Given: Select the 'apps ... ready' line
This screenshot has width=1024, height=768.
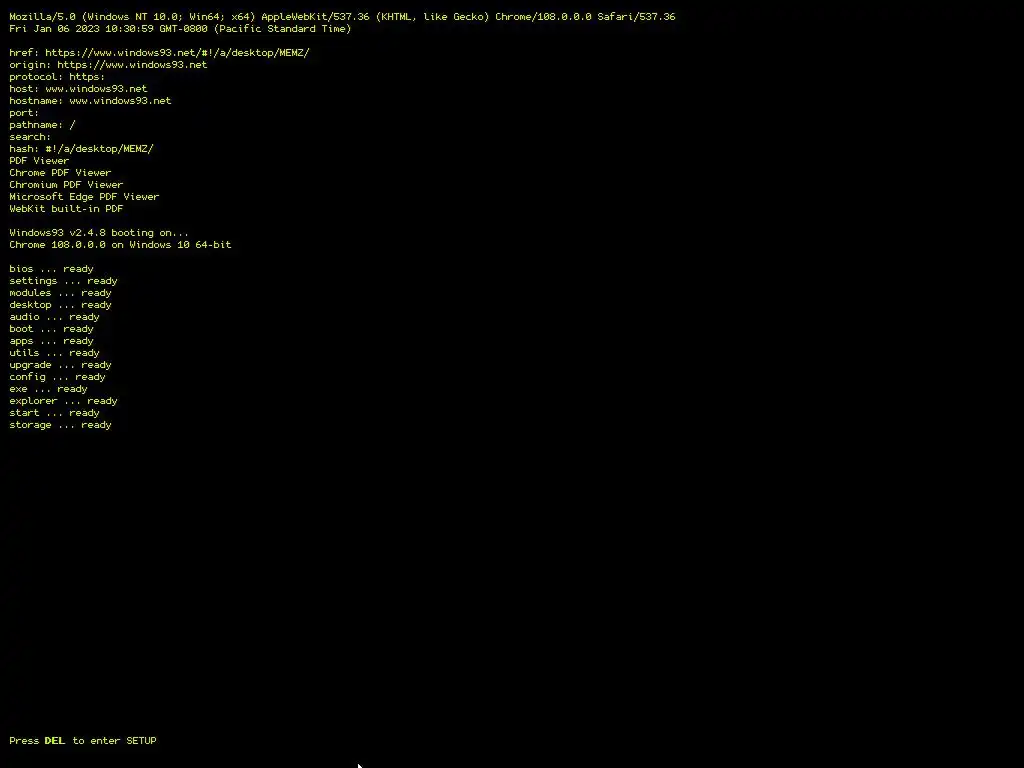Looking at the screenshot, I should 52,341.
